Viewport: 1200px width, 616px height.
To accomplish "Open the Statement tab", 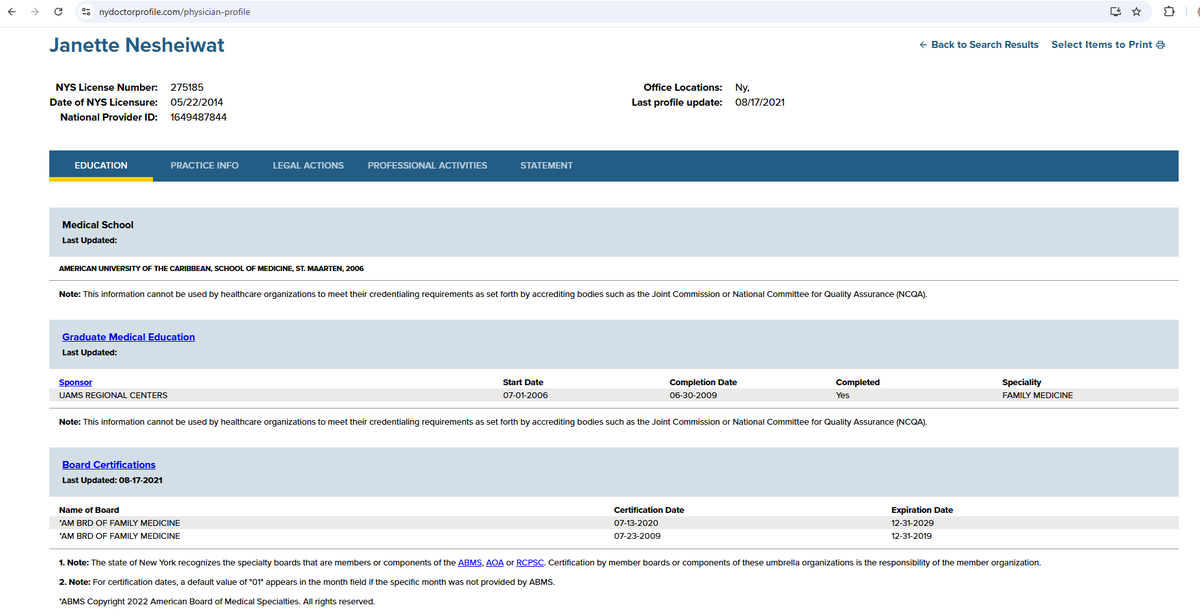I will [x=546, y=165].
